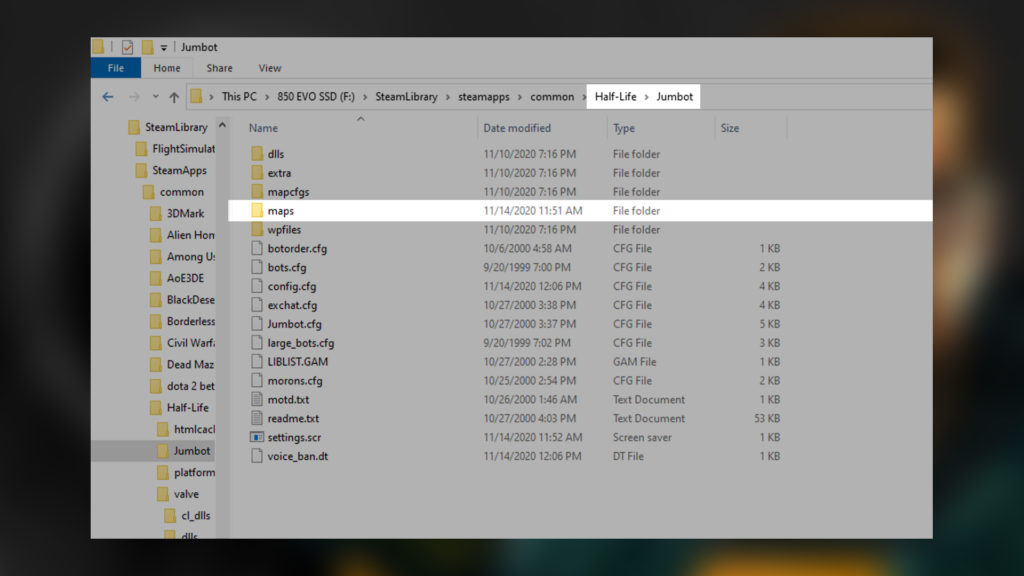
Task: Navigate to steamapps breadcrumb
Action: pos(484,97)
